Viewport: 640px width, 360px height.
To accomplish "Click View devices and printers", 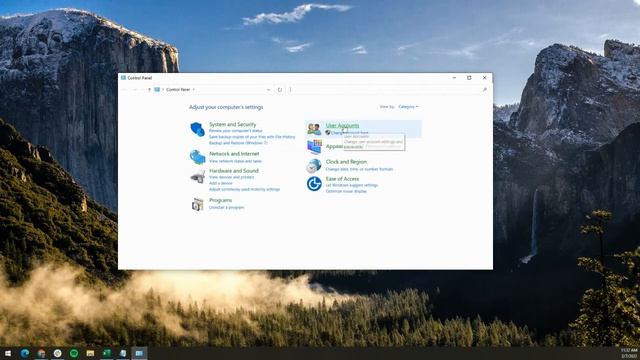I will pos(231,177).
